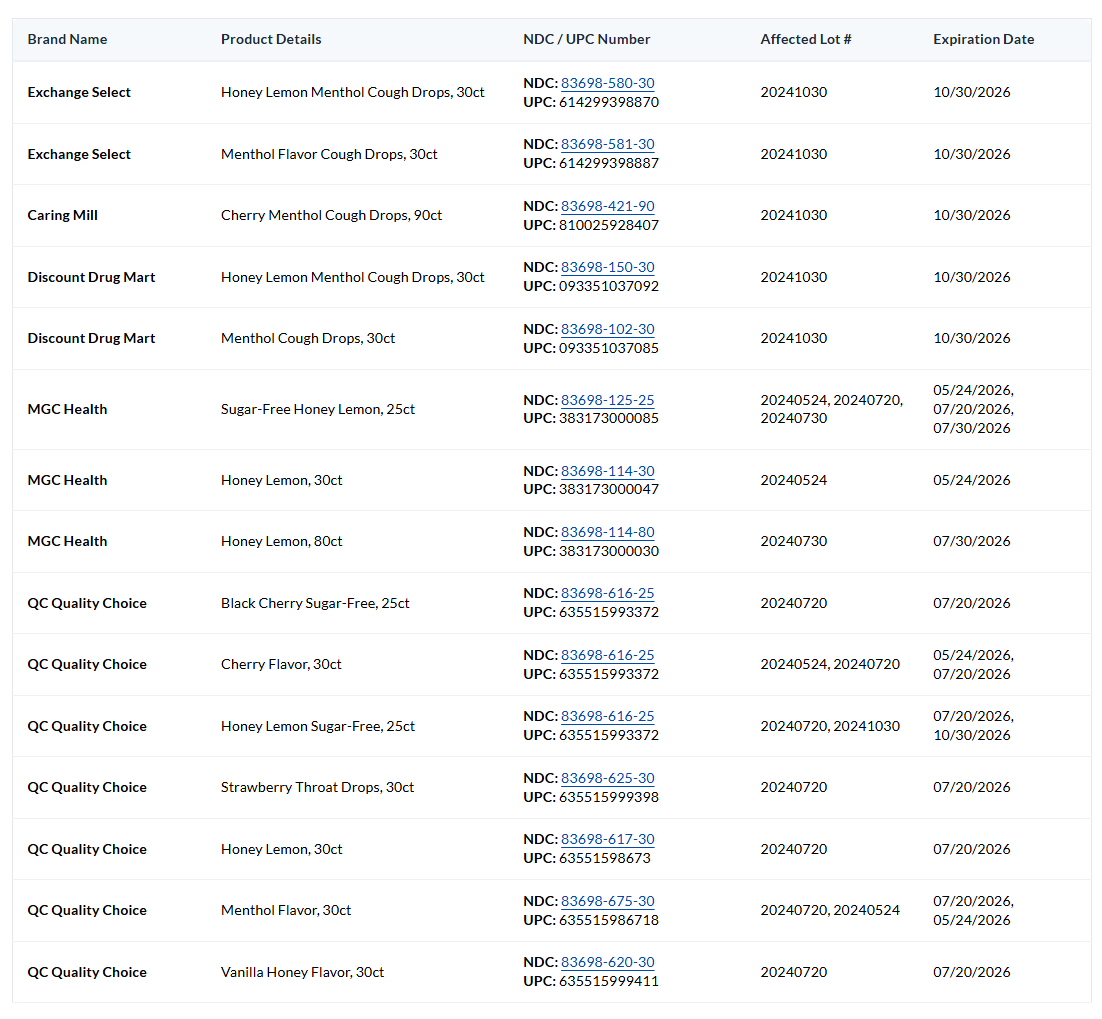Image resolution: width=1102 pixels, height=1019 pixels.
Task: Click NDC link 83698-675-30
Action: (607, 901)
